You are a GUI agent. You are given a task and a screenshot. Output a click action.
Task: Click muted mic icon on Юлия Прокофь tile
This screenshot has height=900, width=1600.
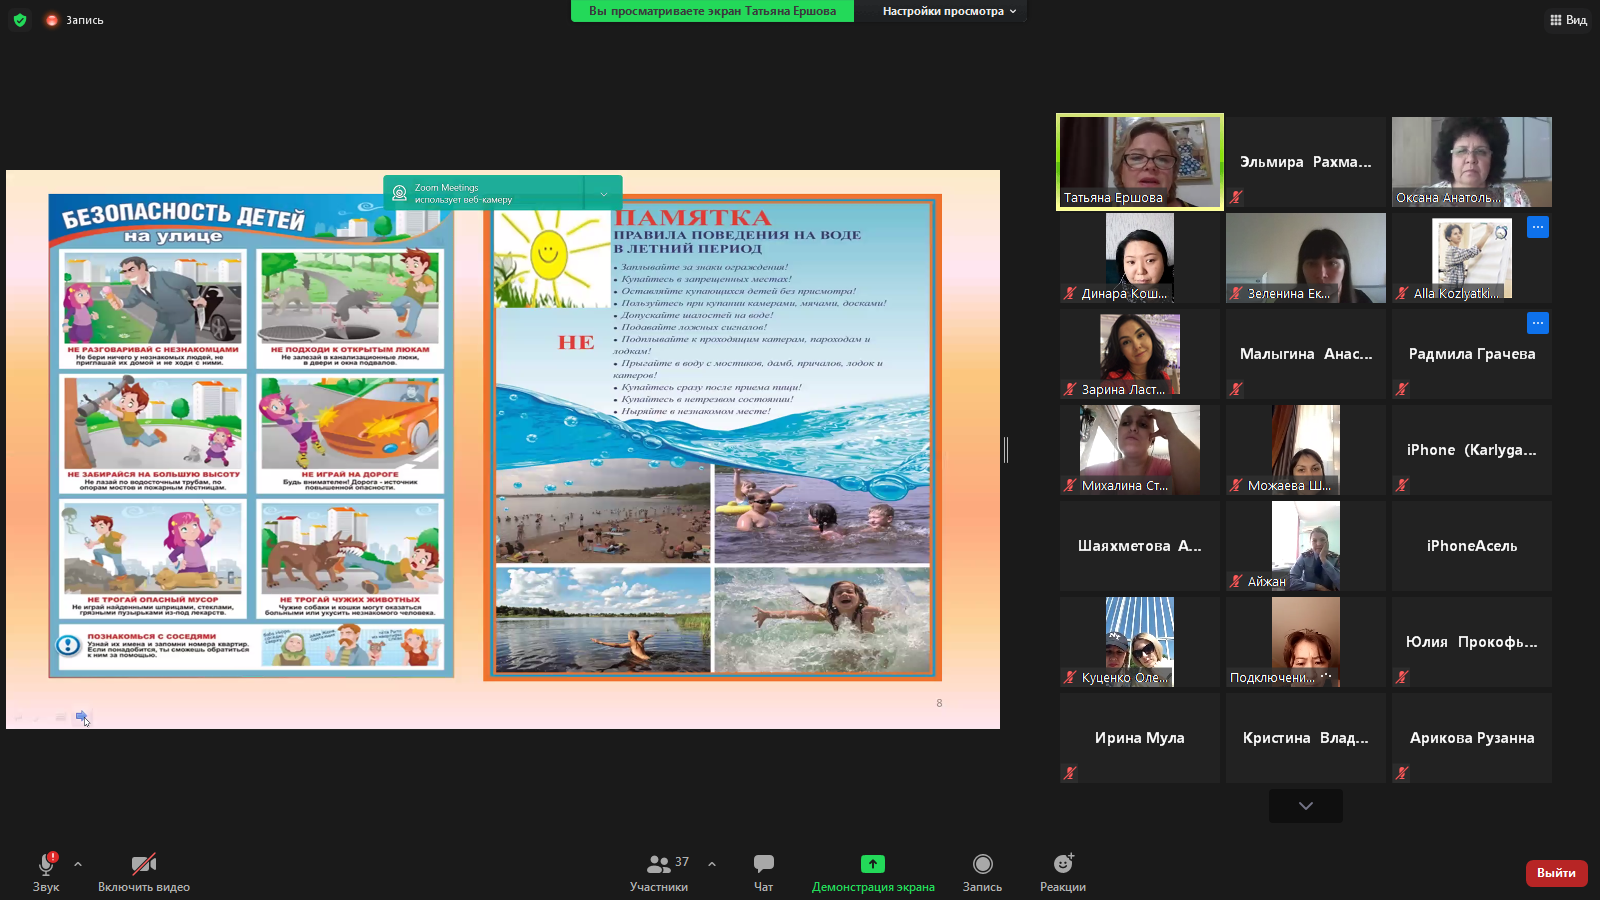1402,677
